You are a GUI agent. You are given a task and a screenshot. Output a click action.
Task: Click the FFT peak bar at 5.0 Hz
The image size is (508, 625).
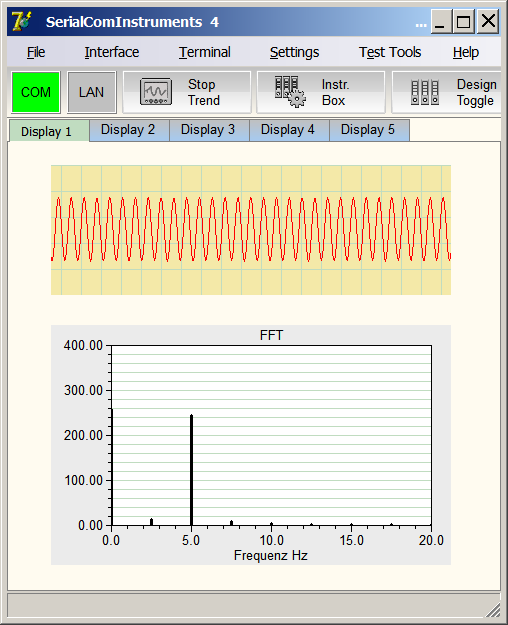click(x=191, y=470)
